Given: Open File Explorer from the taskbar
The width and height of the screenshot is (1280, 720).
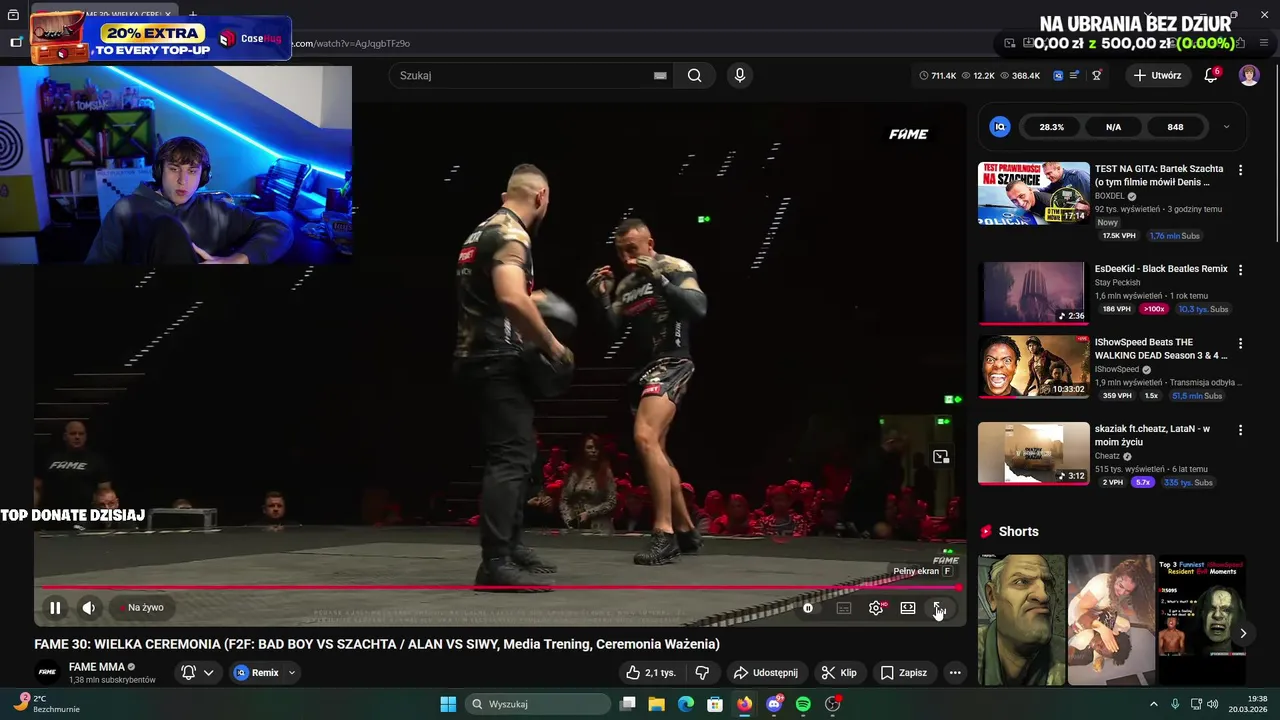Looking at the screenshot, I should (x=657, y=704).
